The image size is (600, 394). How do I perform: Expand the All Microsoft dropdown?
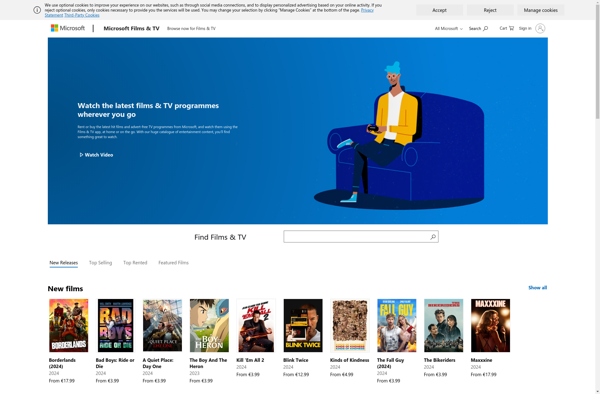[x=448, y=28]
